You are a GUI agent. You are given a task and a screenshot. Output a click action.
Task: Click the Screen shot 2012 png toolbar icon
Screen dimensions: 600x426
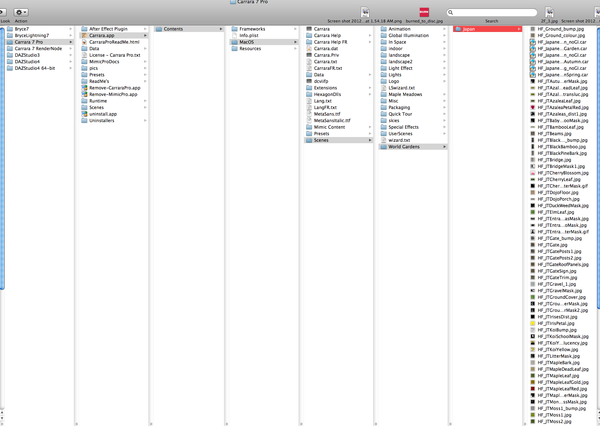[365, 12]
